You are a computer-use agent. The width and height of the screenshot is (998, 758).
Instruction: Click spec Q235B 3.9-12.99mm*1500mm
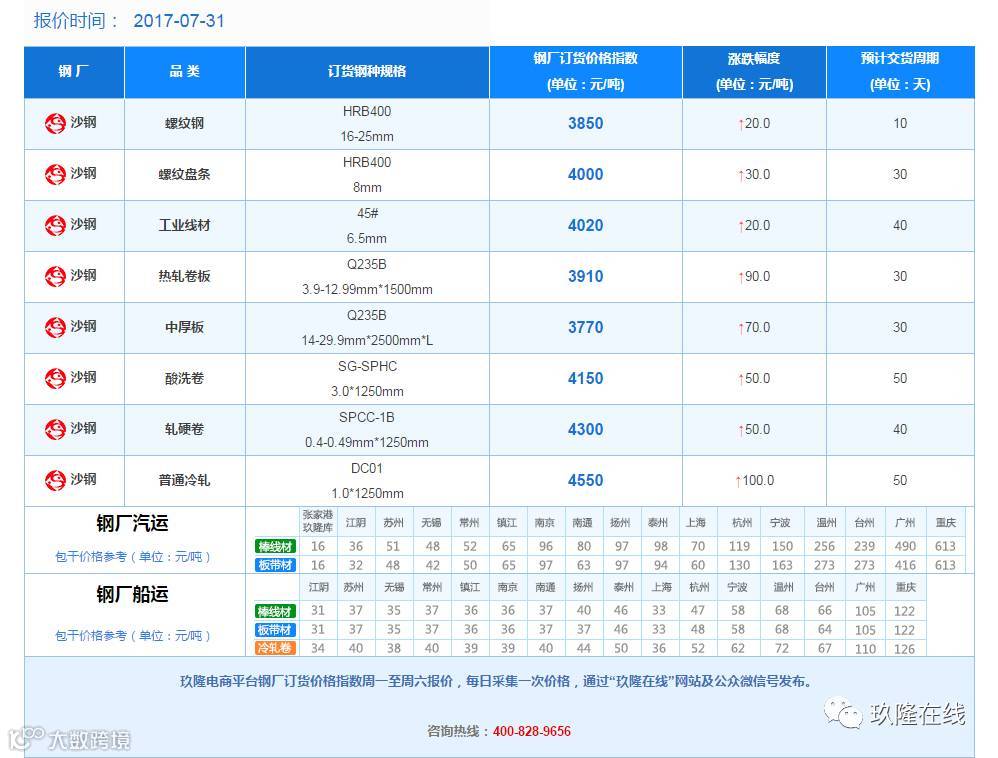[367, 277]
